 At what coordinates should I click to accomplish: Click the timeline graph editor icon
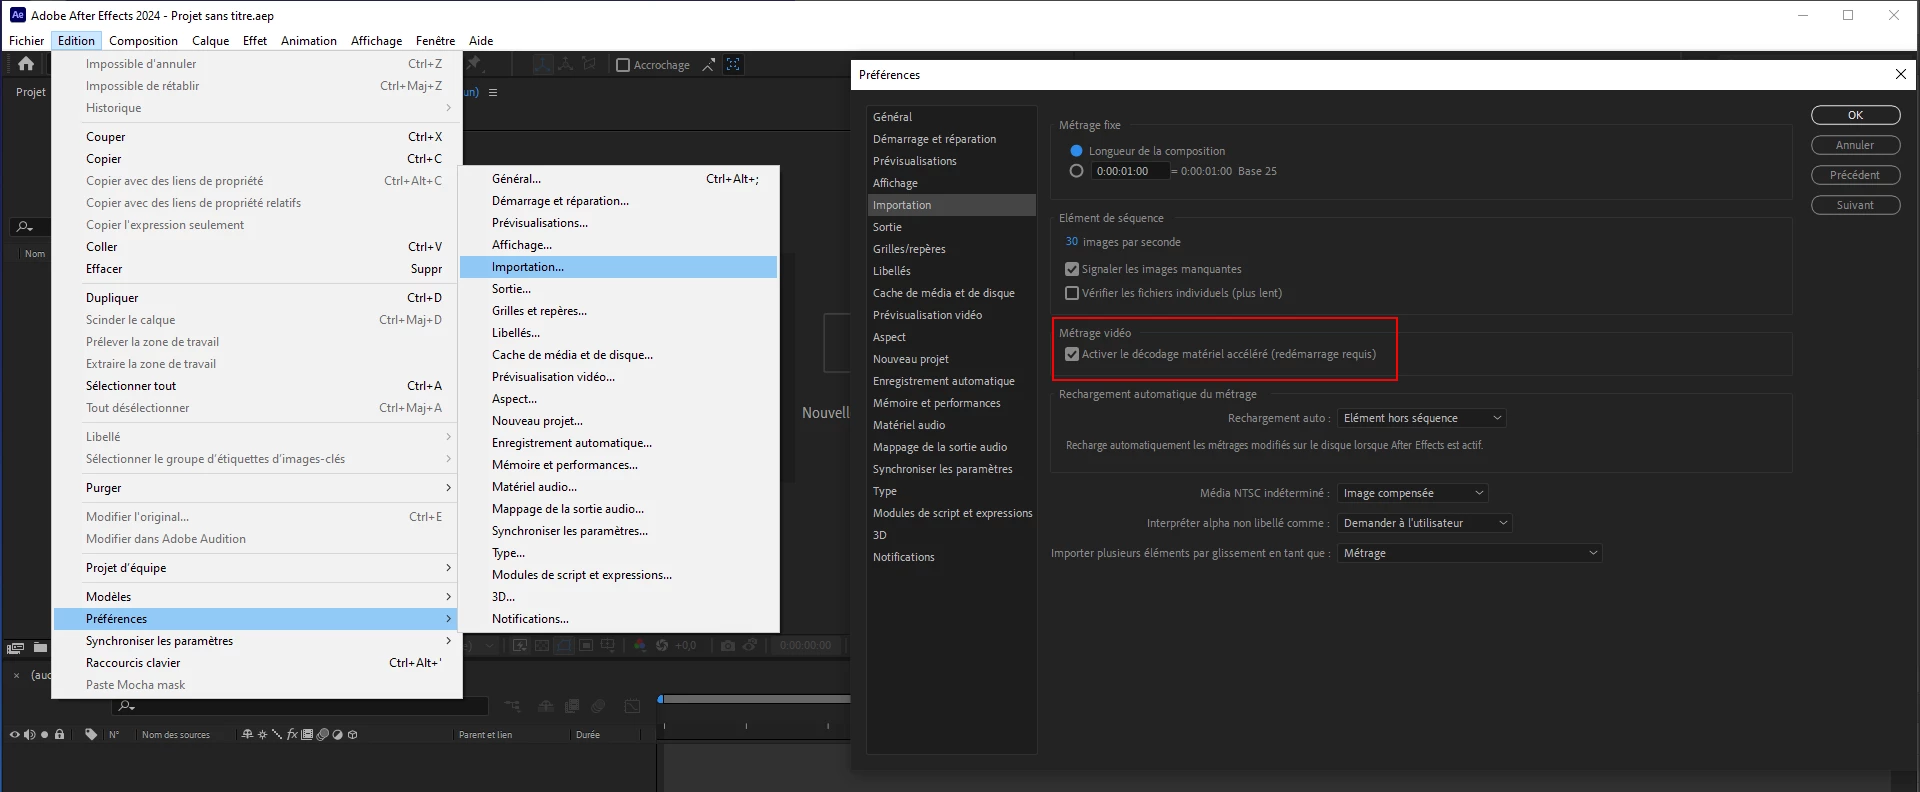click(x=632, y=706)
